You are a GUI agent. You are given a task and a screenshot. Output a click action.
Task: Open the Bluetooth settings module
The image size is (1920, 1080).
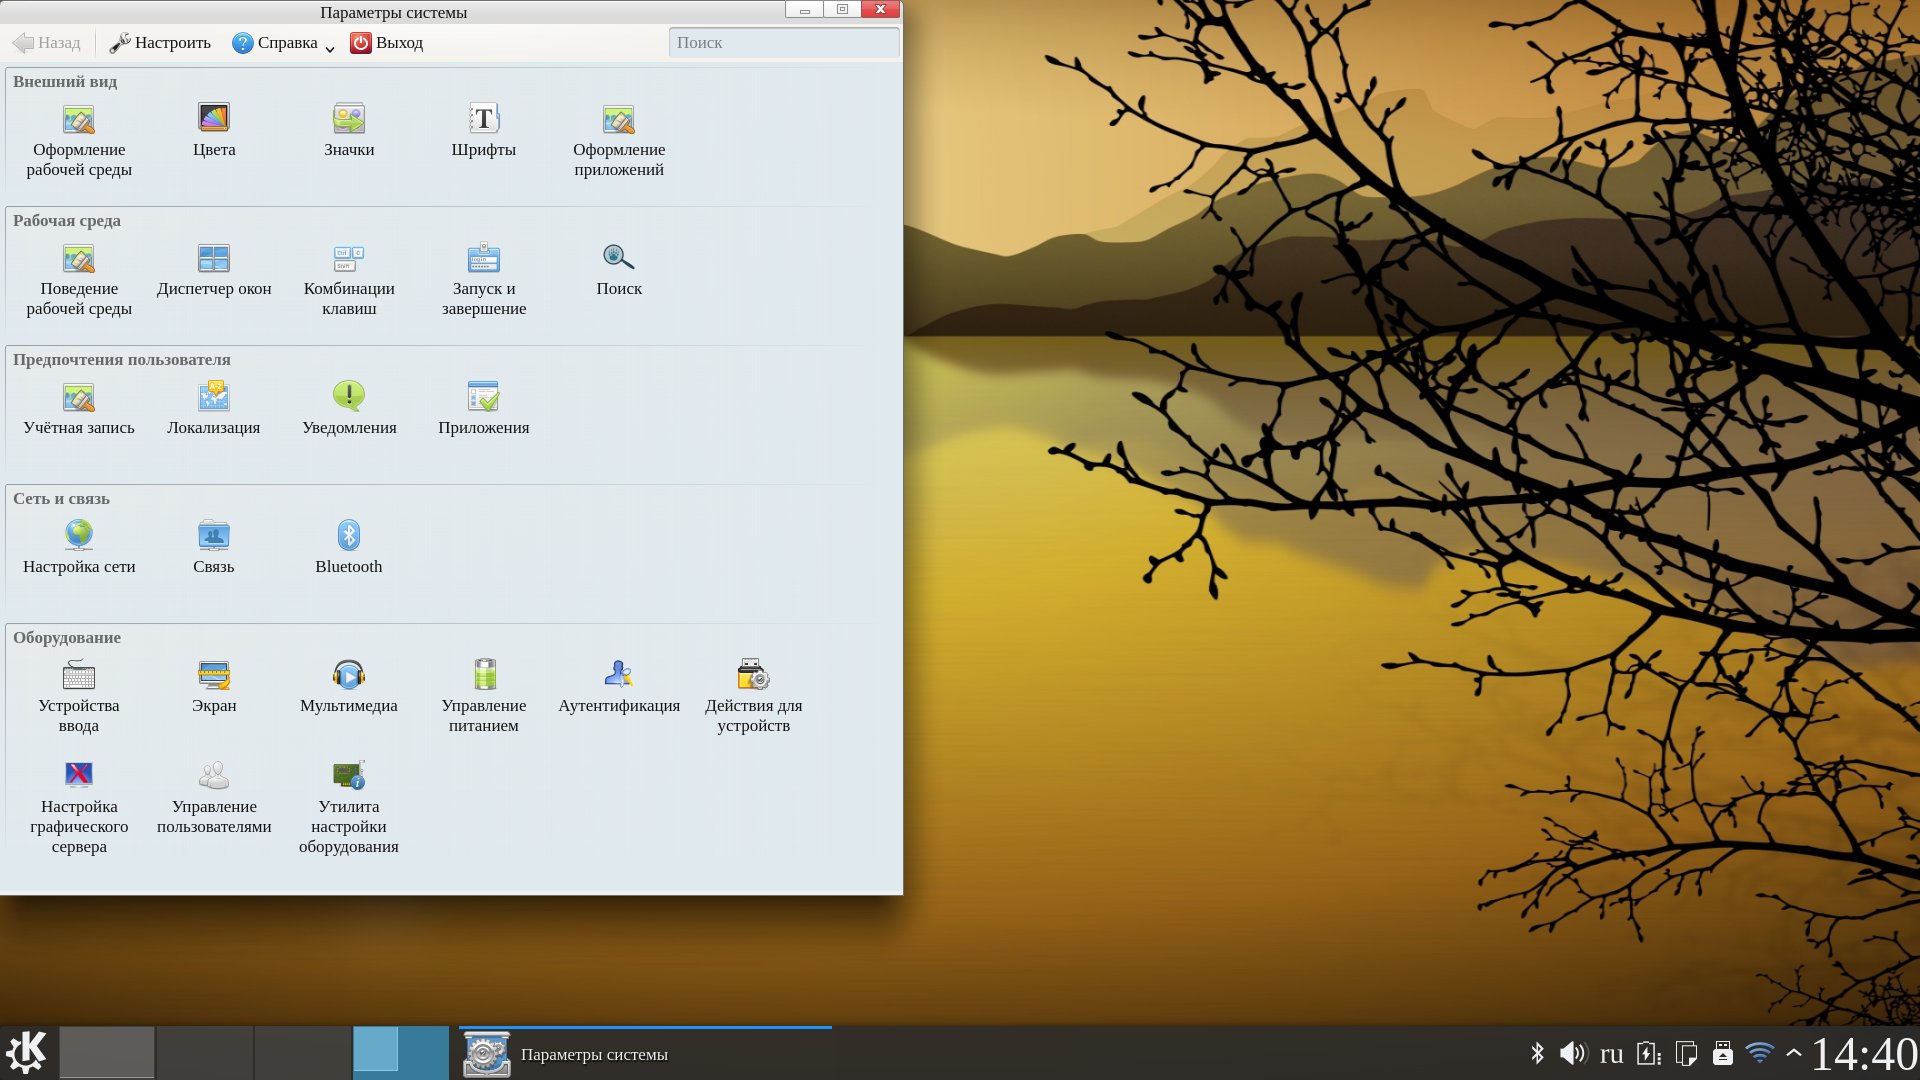(x=349, y=536)
